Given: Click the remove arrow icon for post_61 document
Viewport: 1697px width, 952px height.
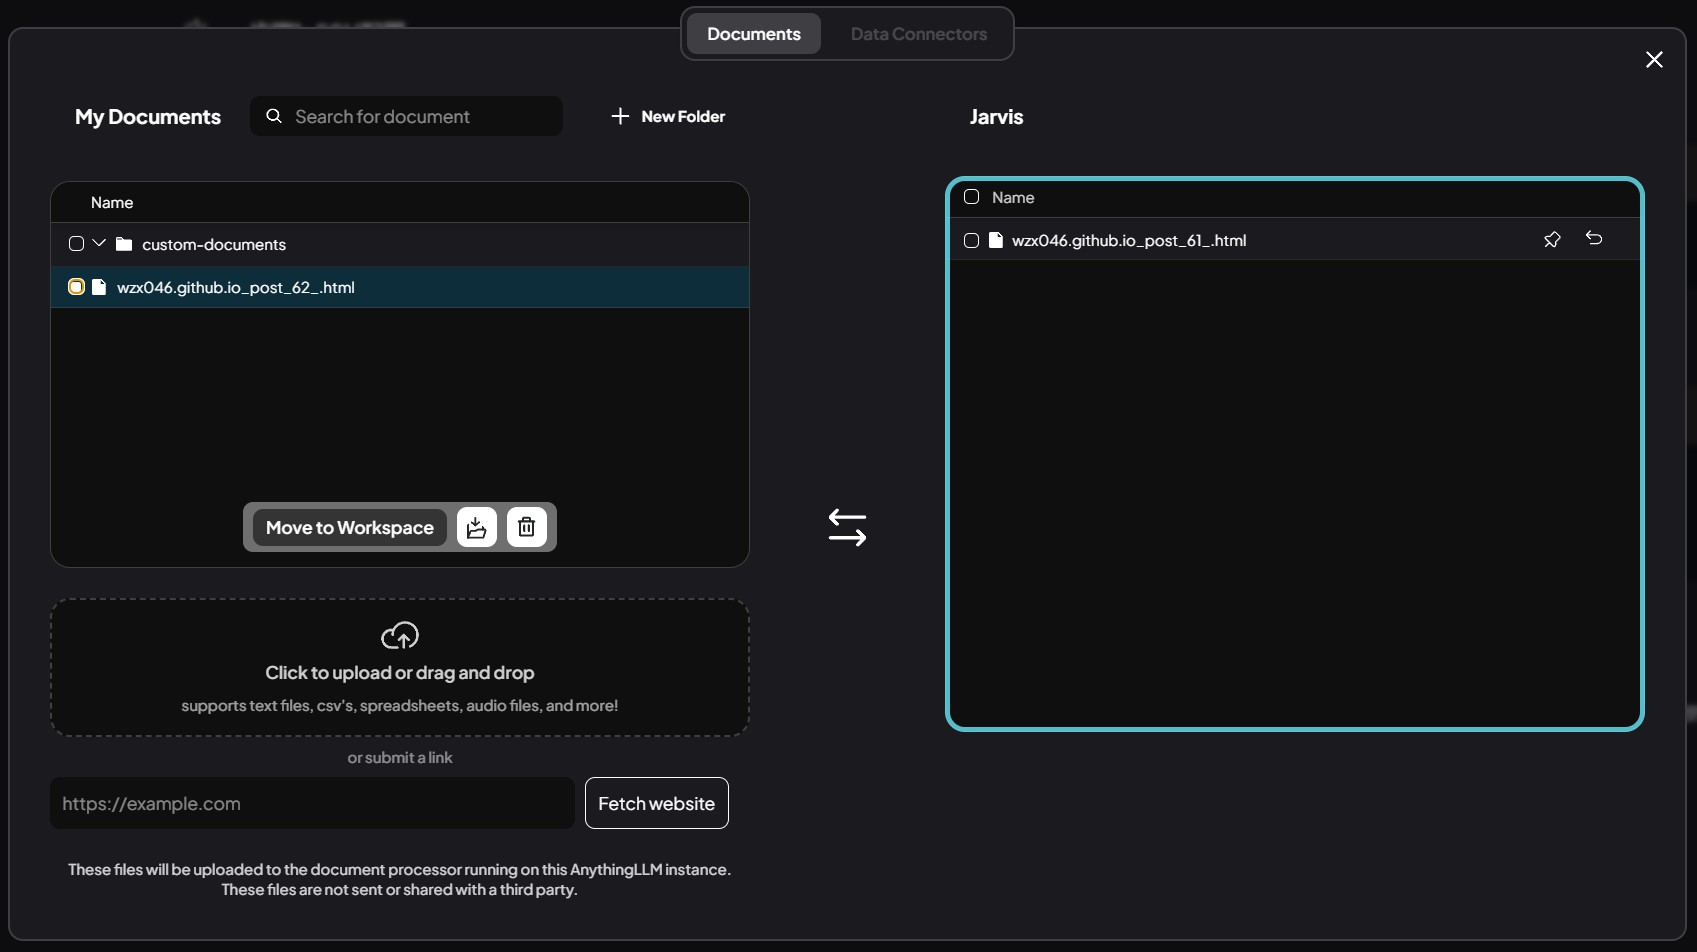Looking at the screenshot, I should pyautogui.click(x=1594, y=239).
